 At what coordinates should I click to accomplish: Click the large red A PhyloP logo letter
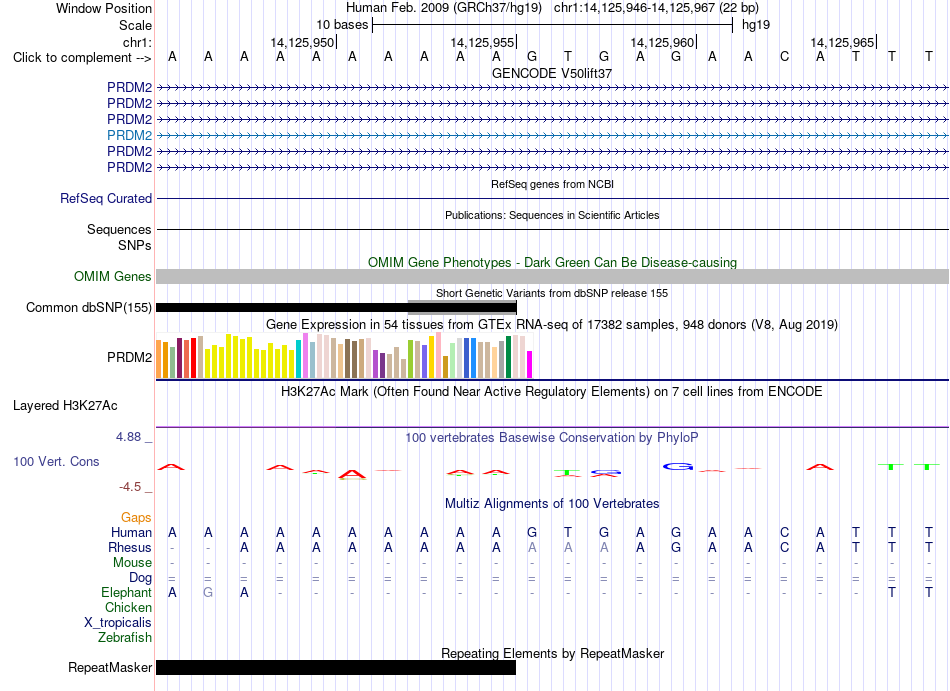pos(352,475)
